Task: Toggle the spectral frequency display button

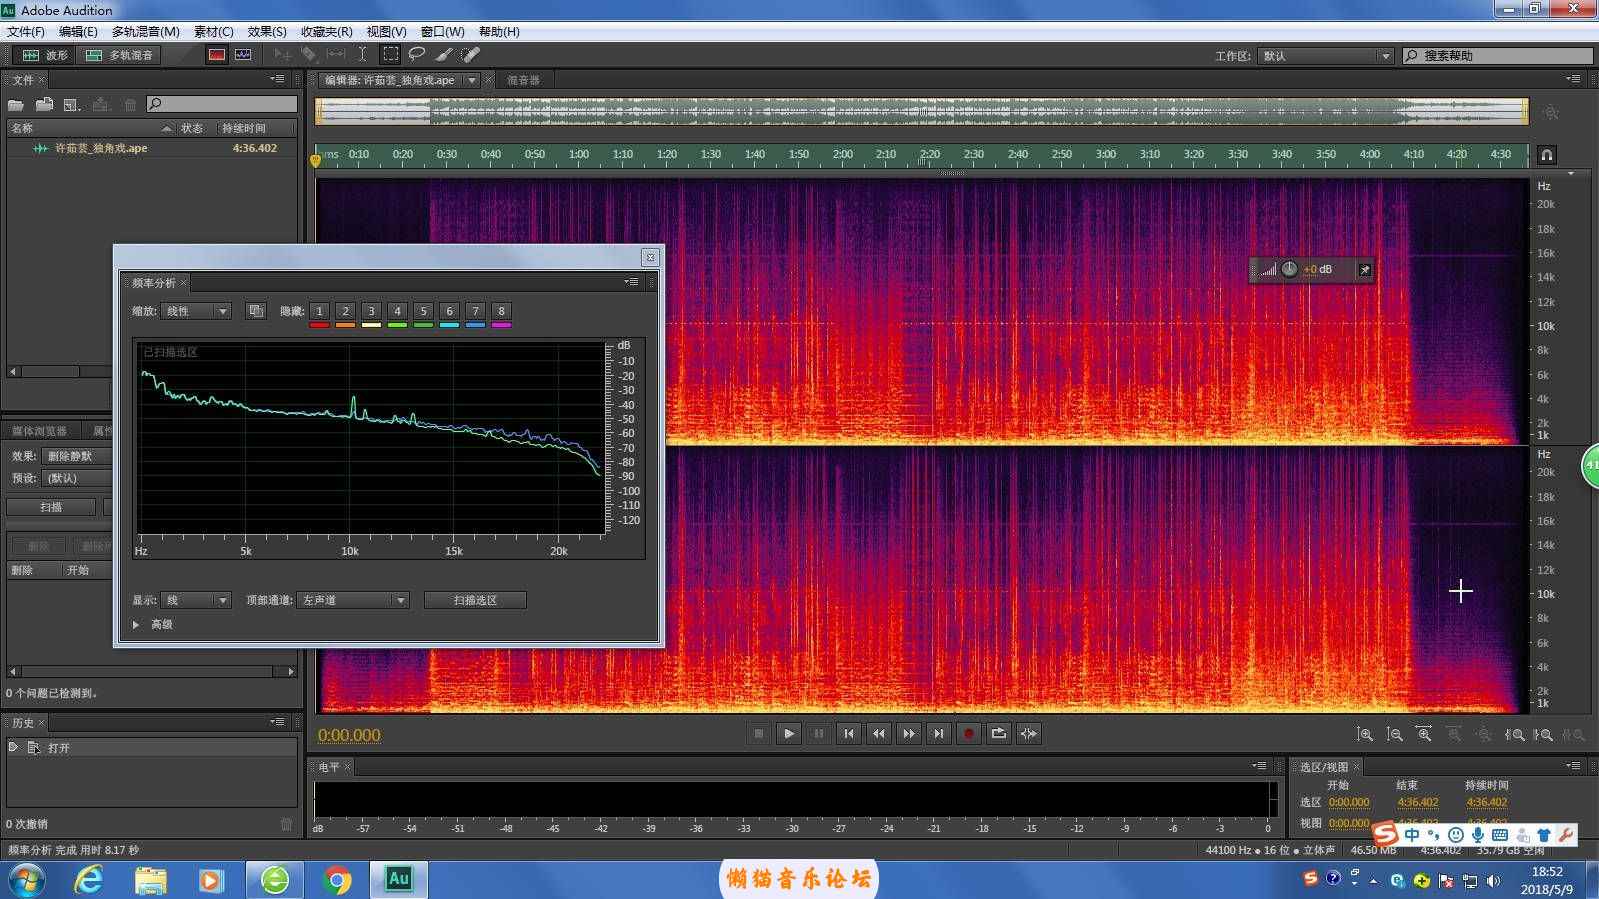Action: pyautogui.click(x=216, y=55)
